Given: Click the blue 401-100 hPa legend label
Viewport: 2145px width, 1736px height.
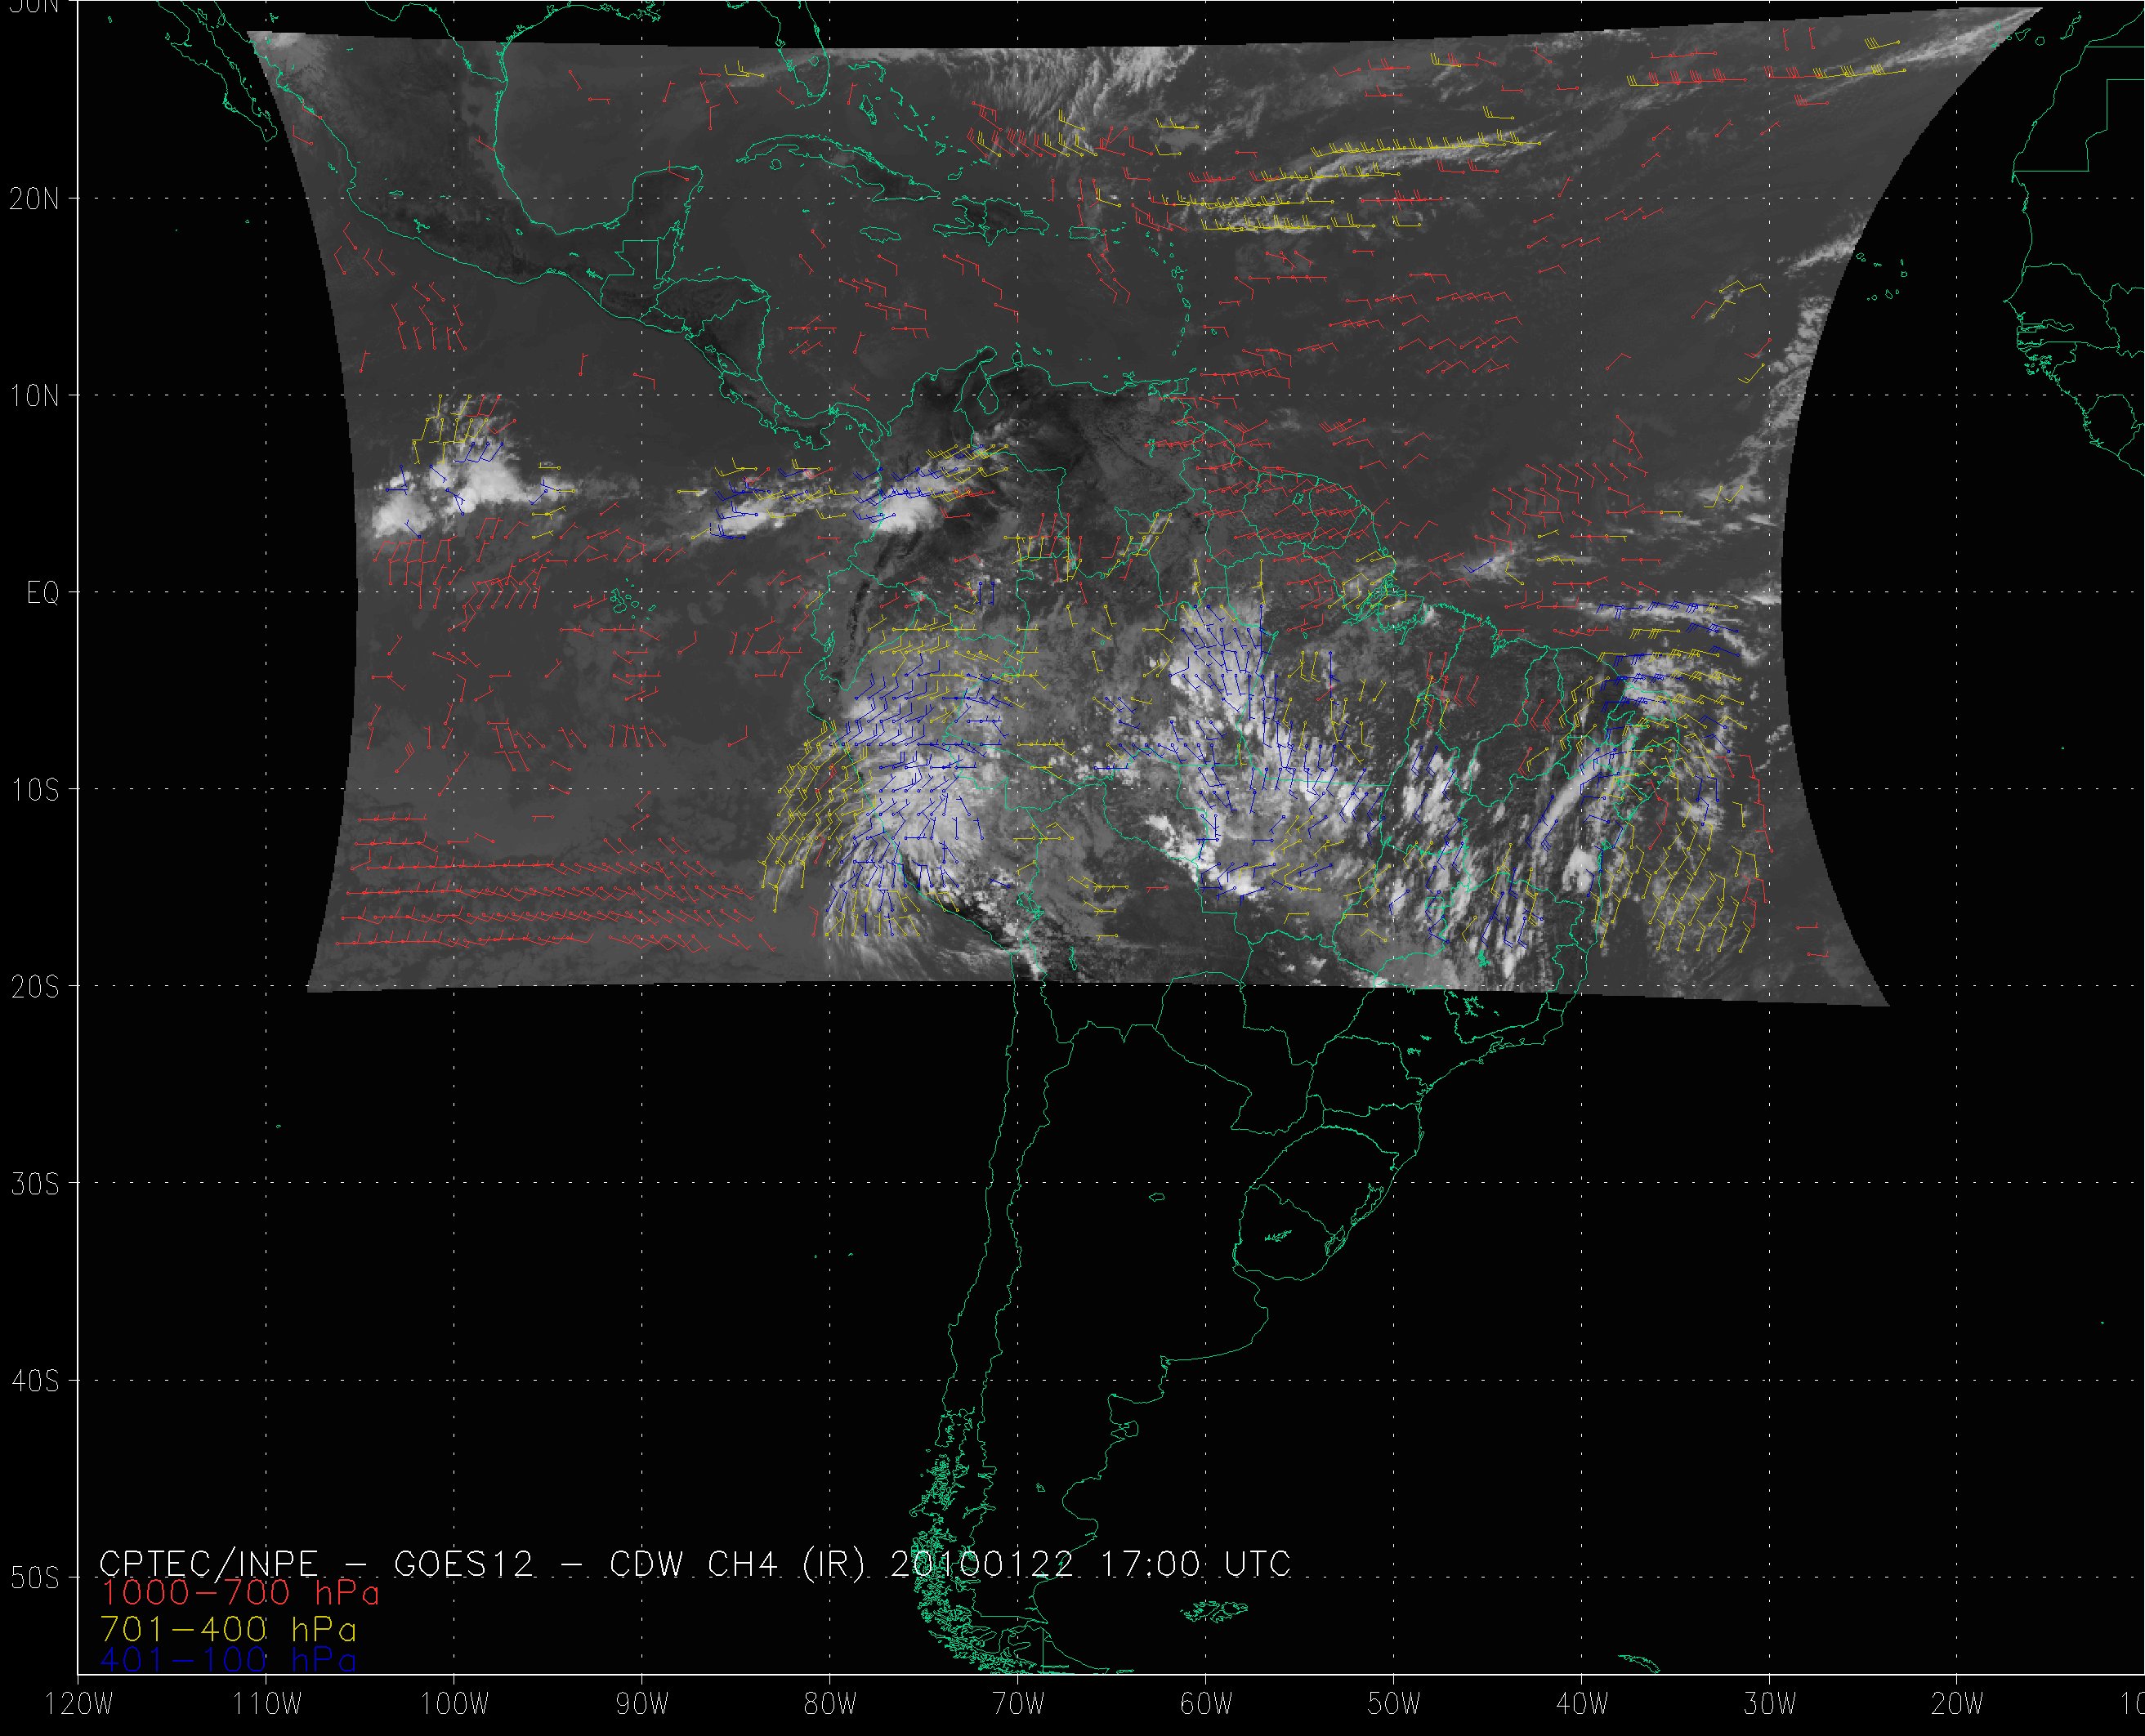Looking at the screenshot, I should pyautogui.click(x=228, y=1660).
